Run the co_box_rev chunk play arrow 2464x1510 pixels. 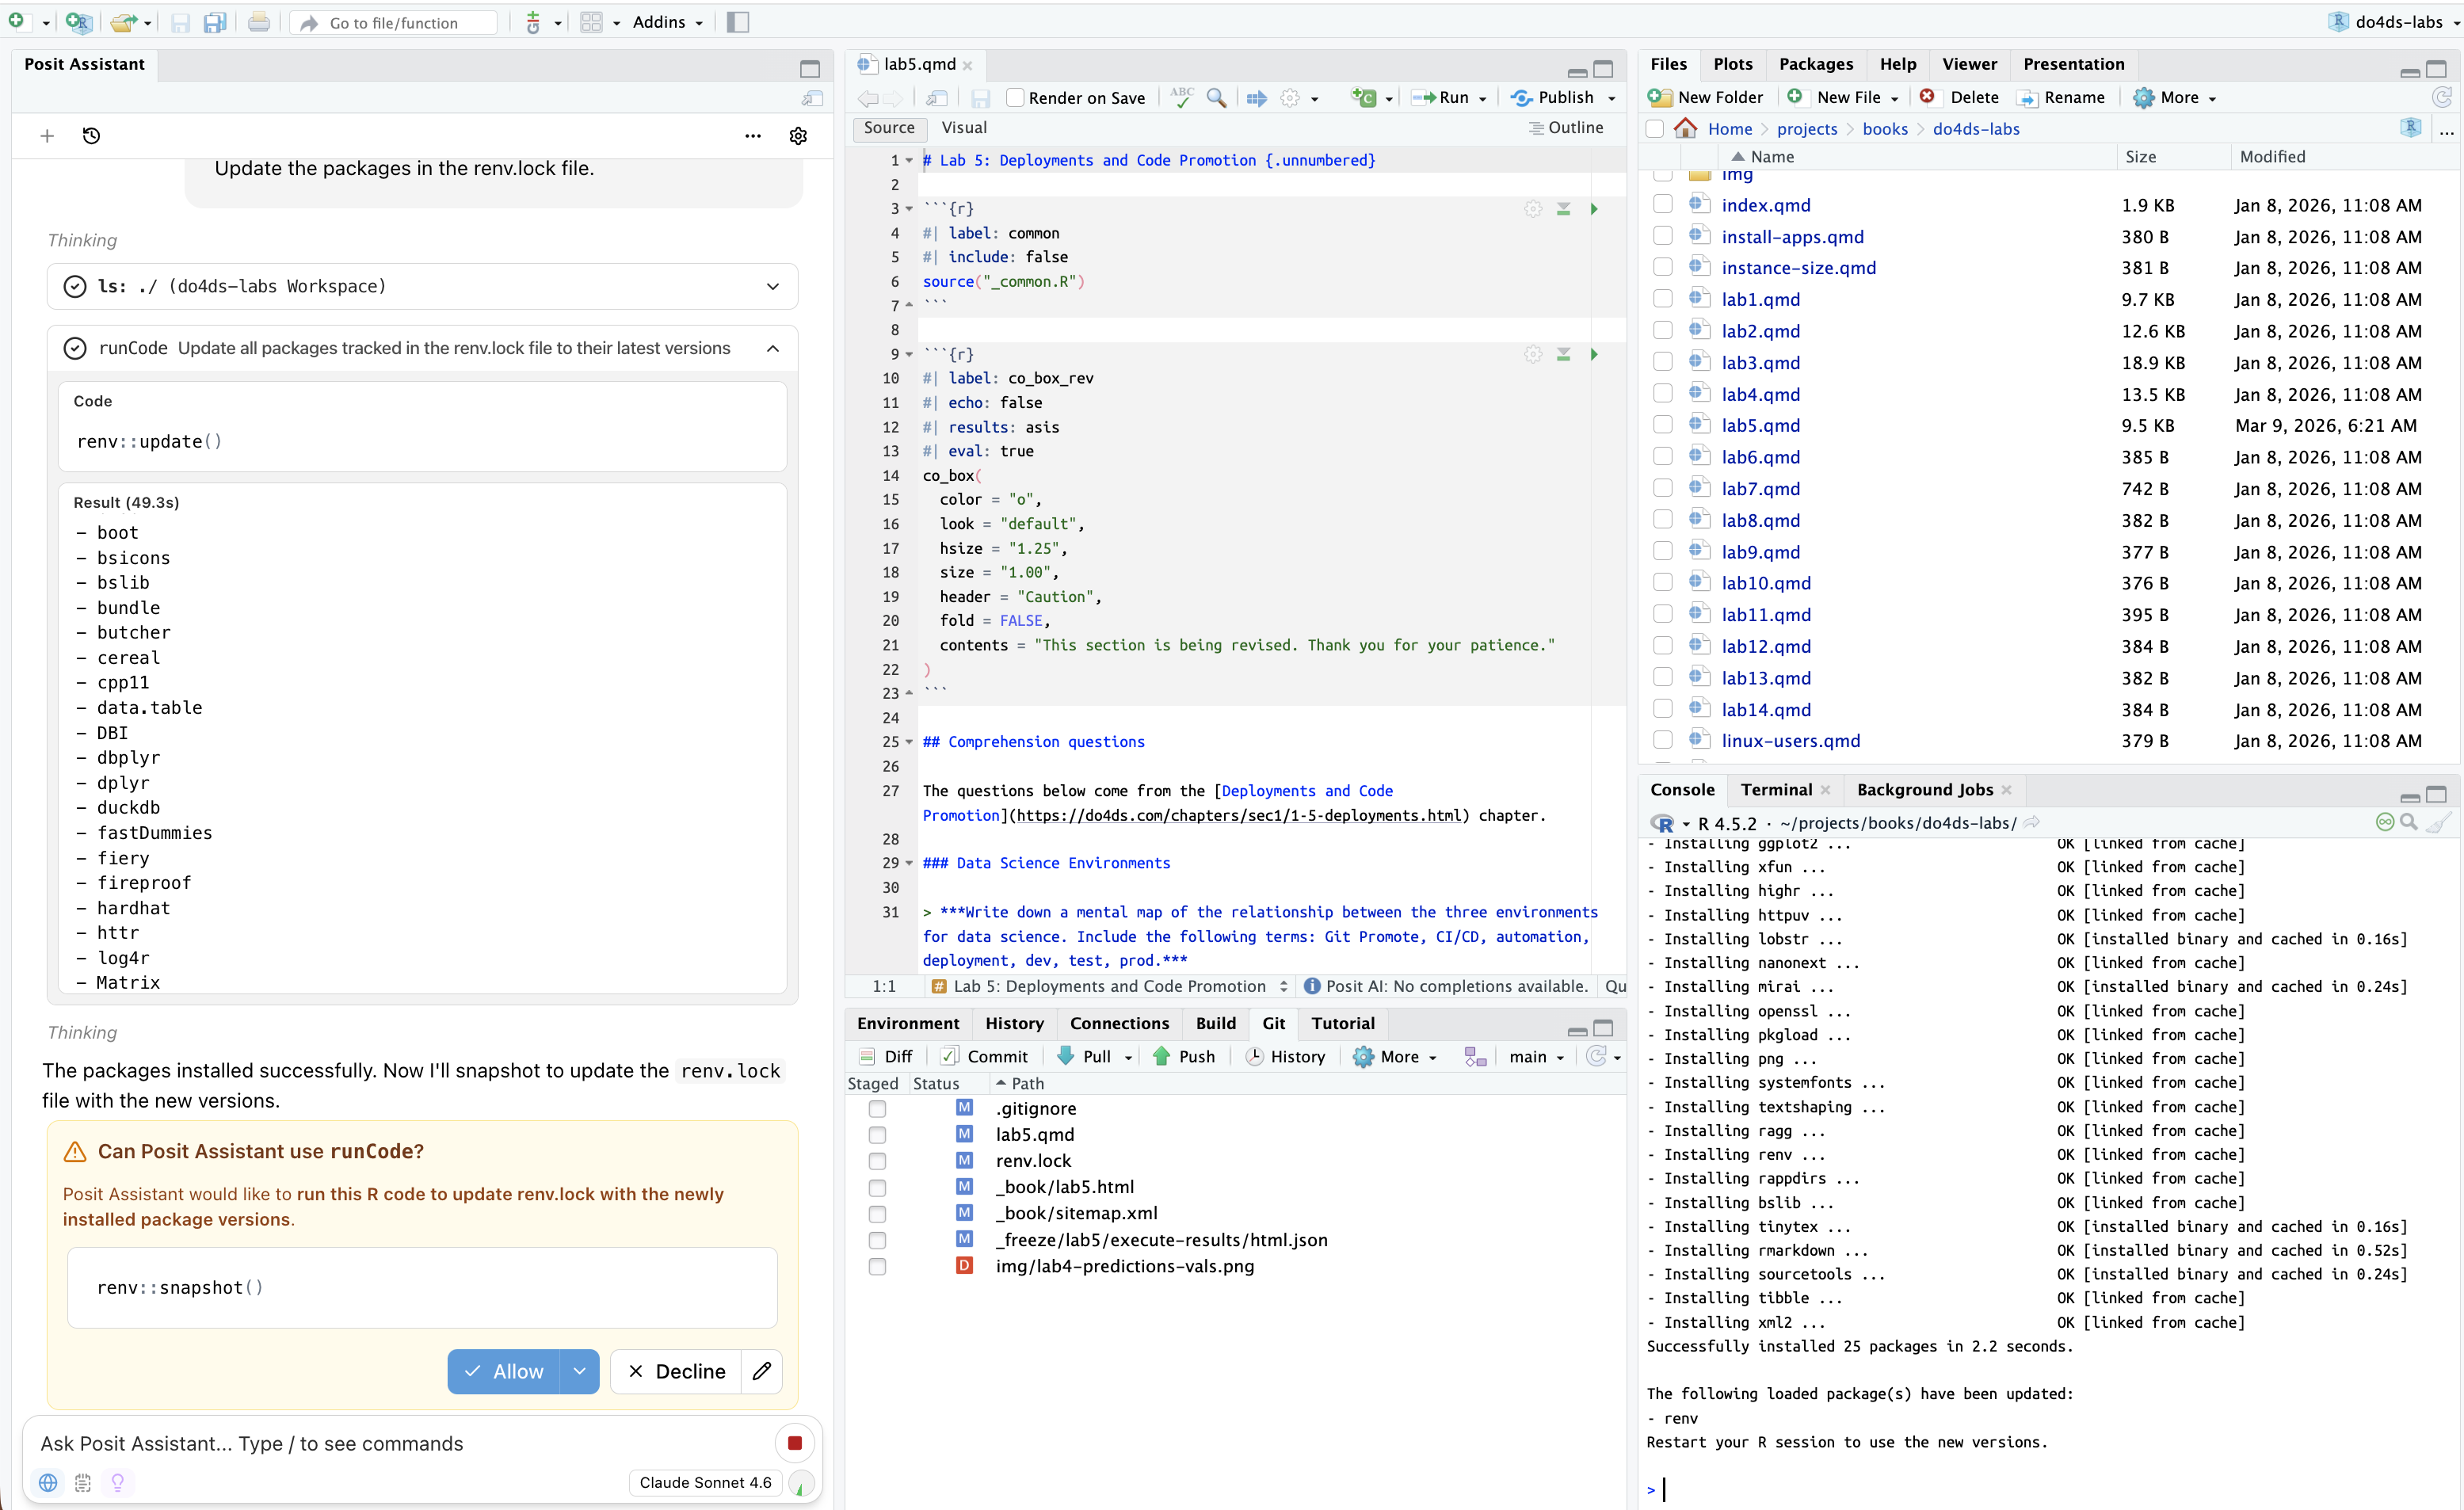click(1594, 355)
